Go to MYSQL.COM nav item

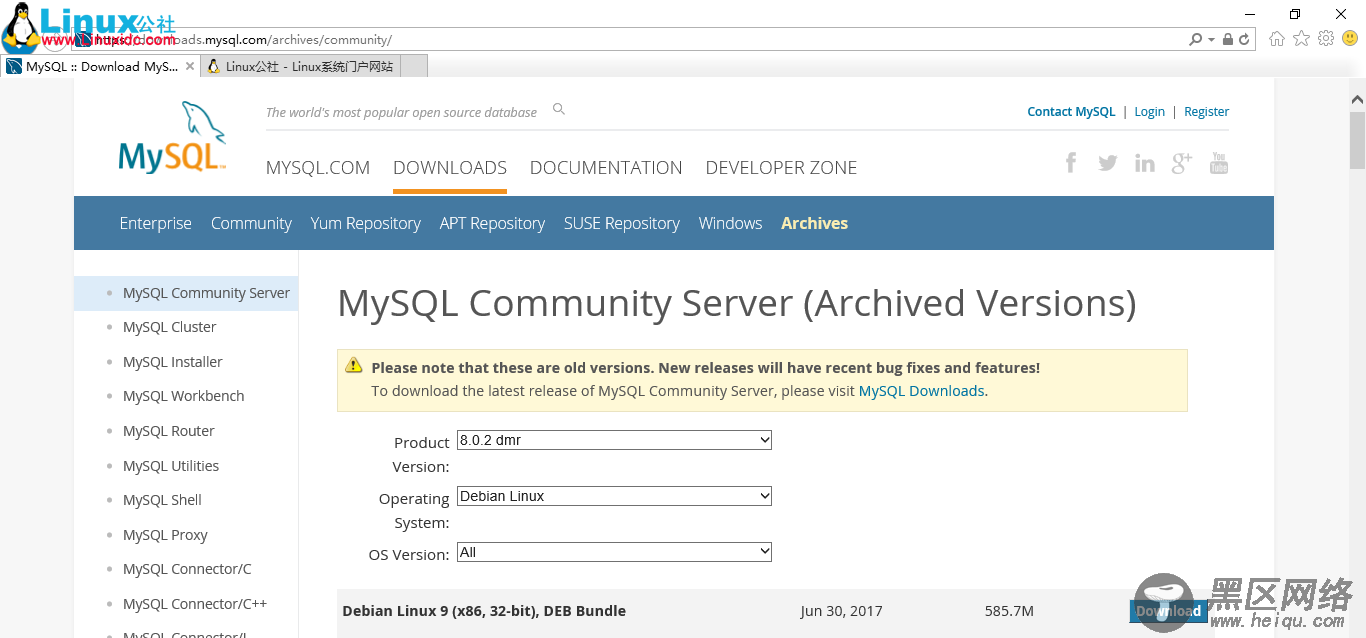pyautogui.click(x=318, y=168)
